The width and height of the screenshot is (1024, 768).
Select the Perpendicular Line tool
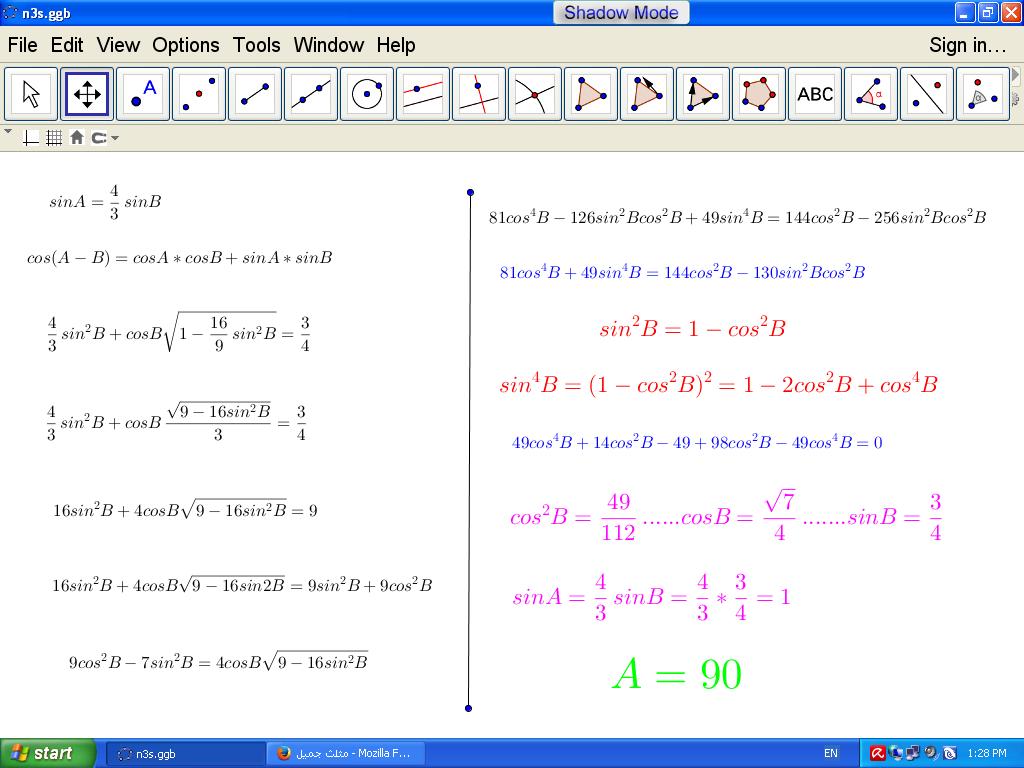tap(479, 94)
